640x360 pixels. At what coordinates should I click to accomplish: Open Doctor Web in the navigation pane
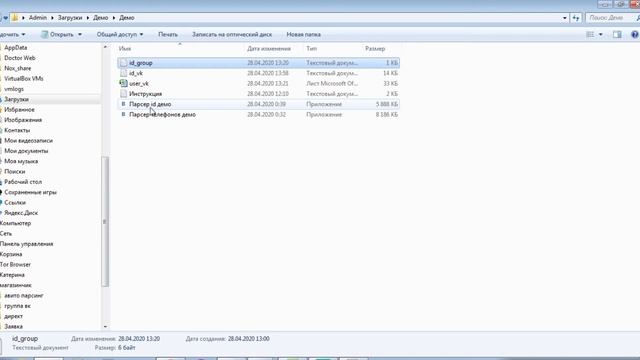(x=20, y=58)
